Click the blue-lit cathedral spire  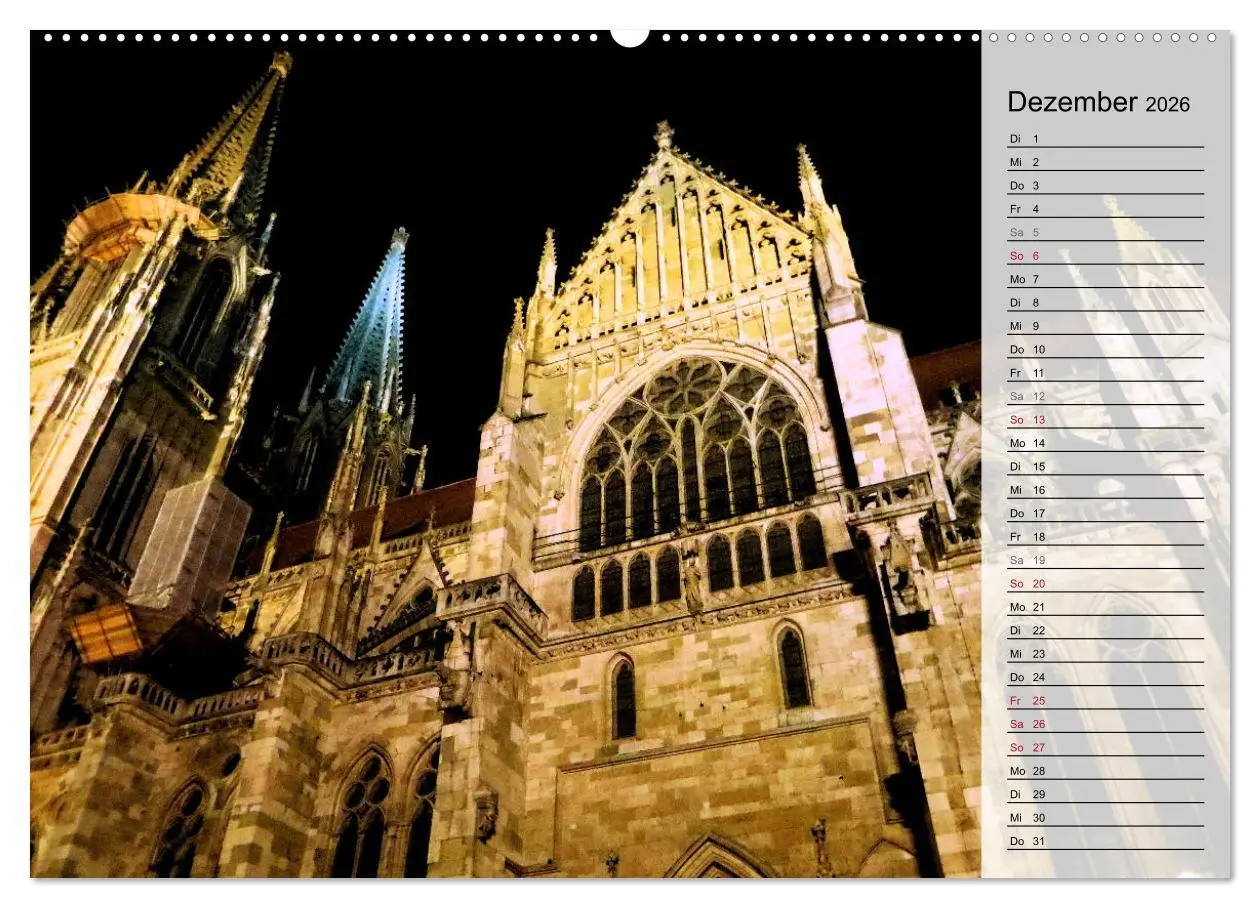click(385, 300)
